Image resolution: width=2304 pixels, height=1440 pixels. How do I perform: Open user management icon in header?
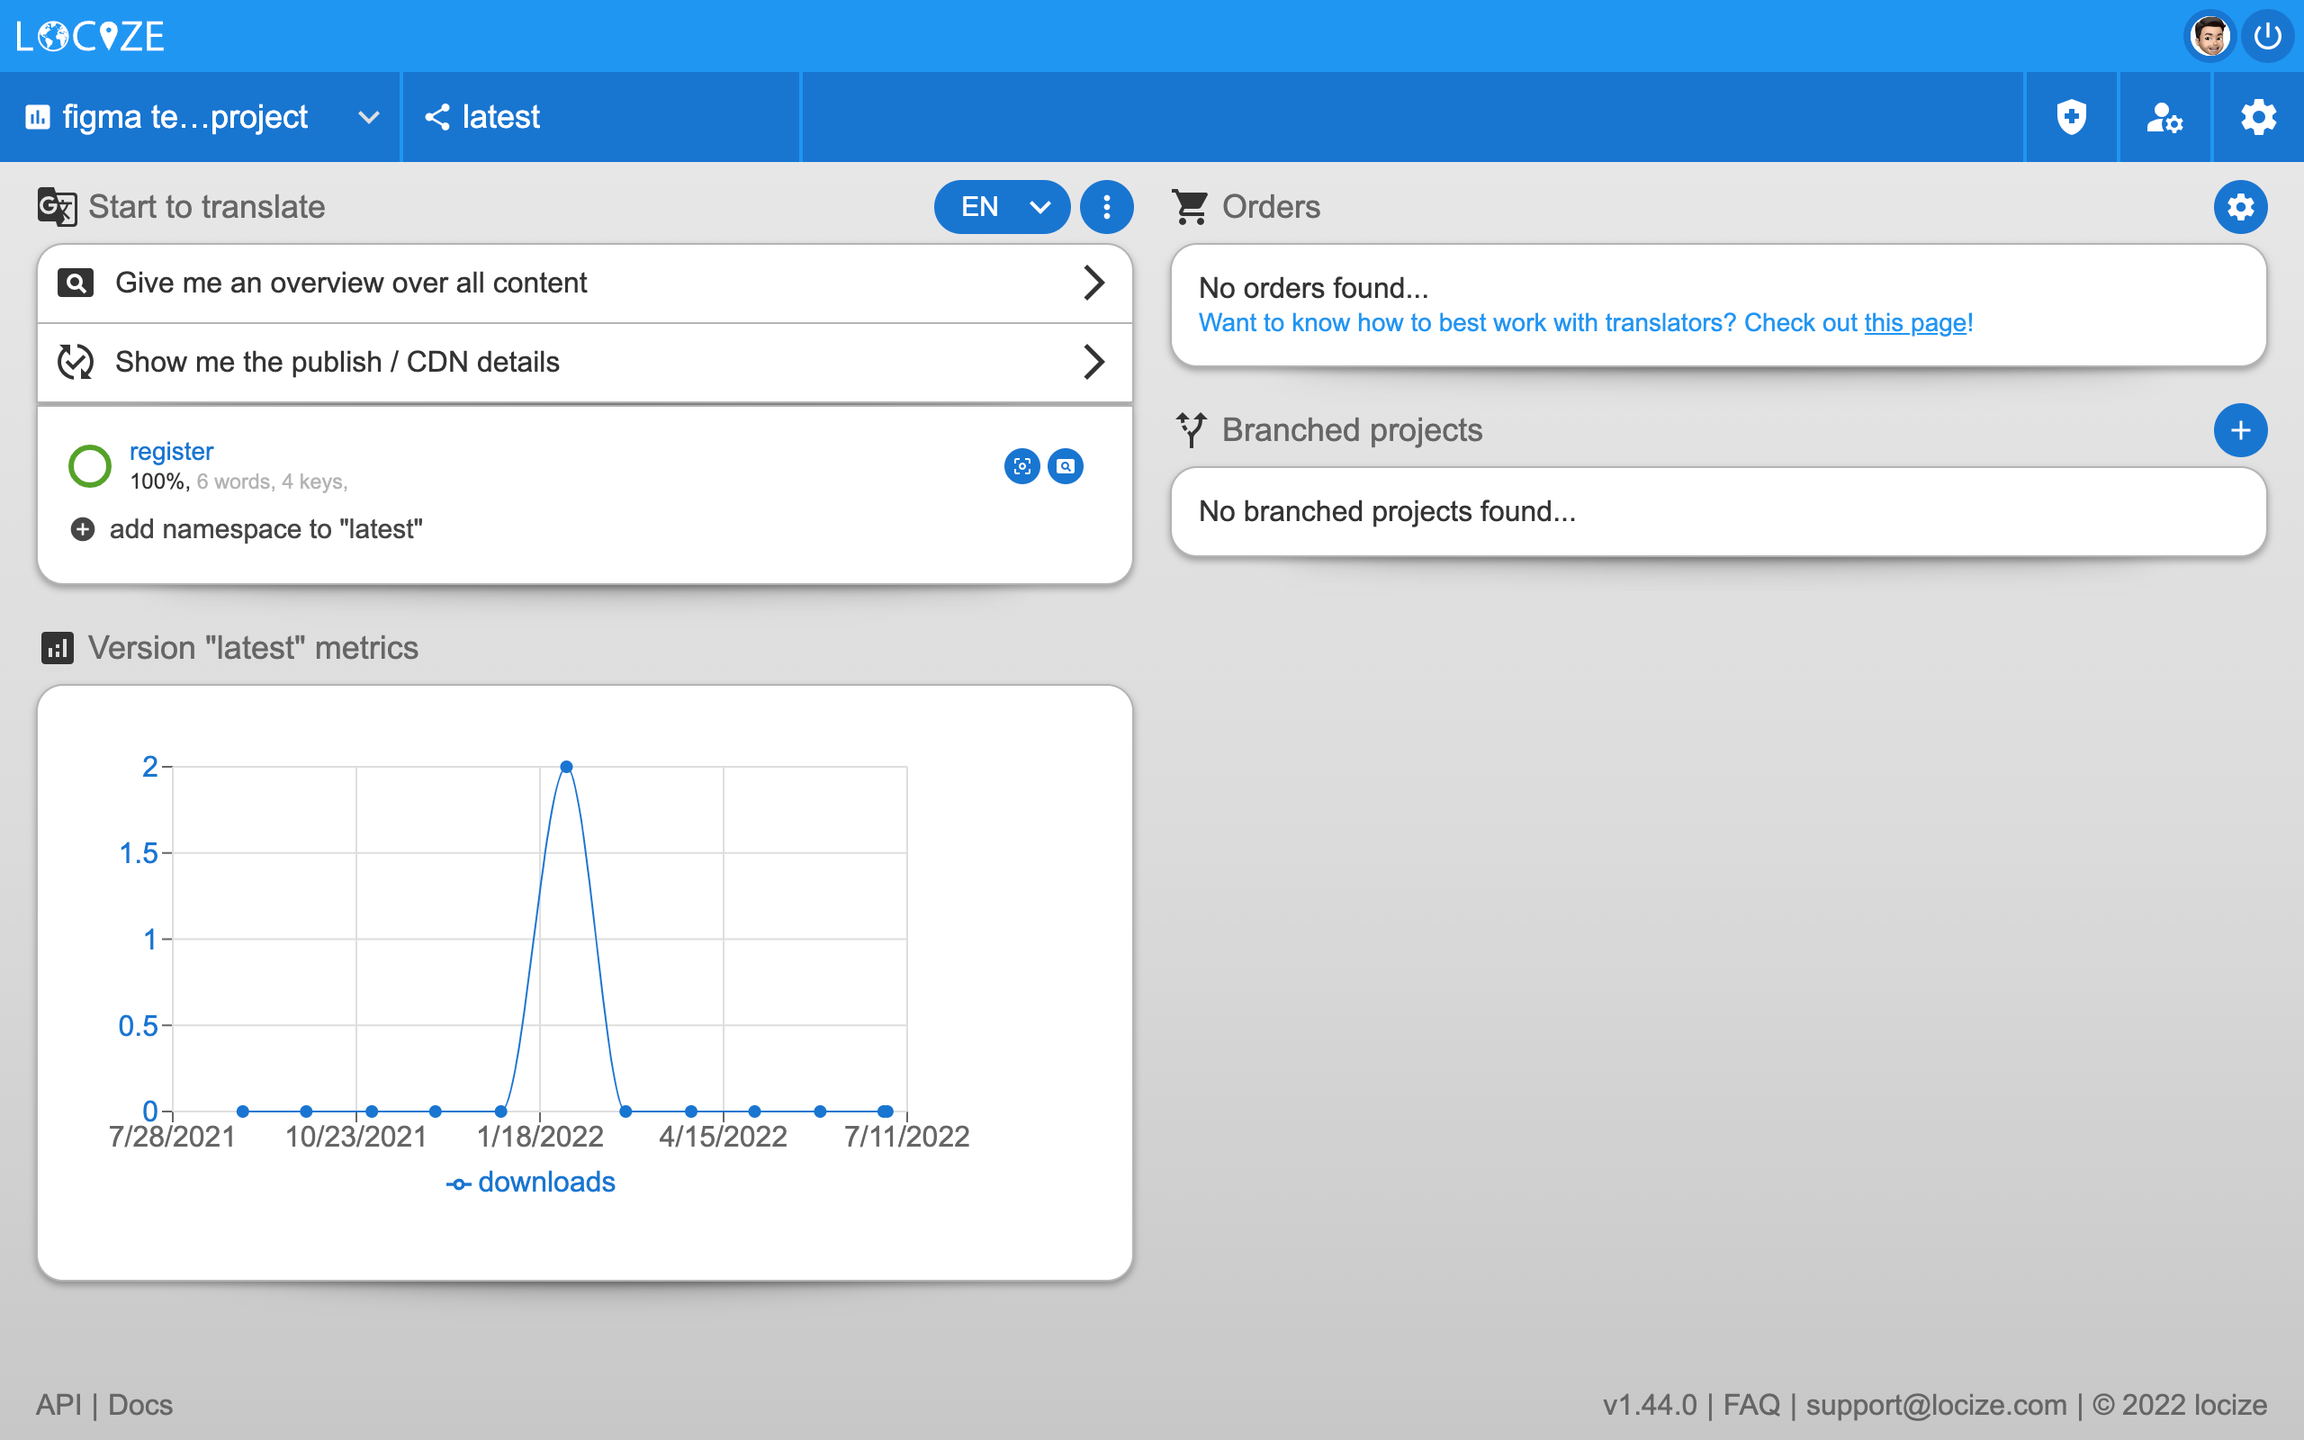tap(2164, 117)
